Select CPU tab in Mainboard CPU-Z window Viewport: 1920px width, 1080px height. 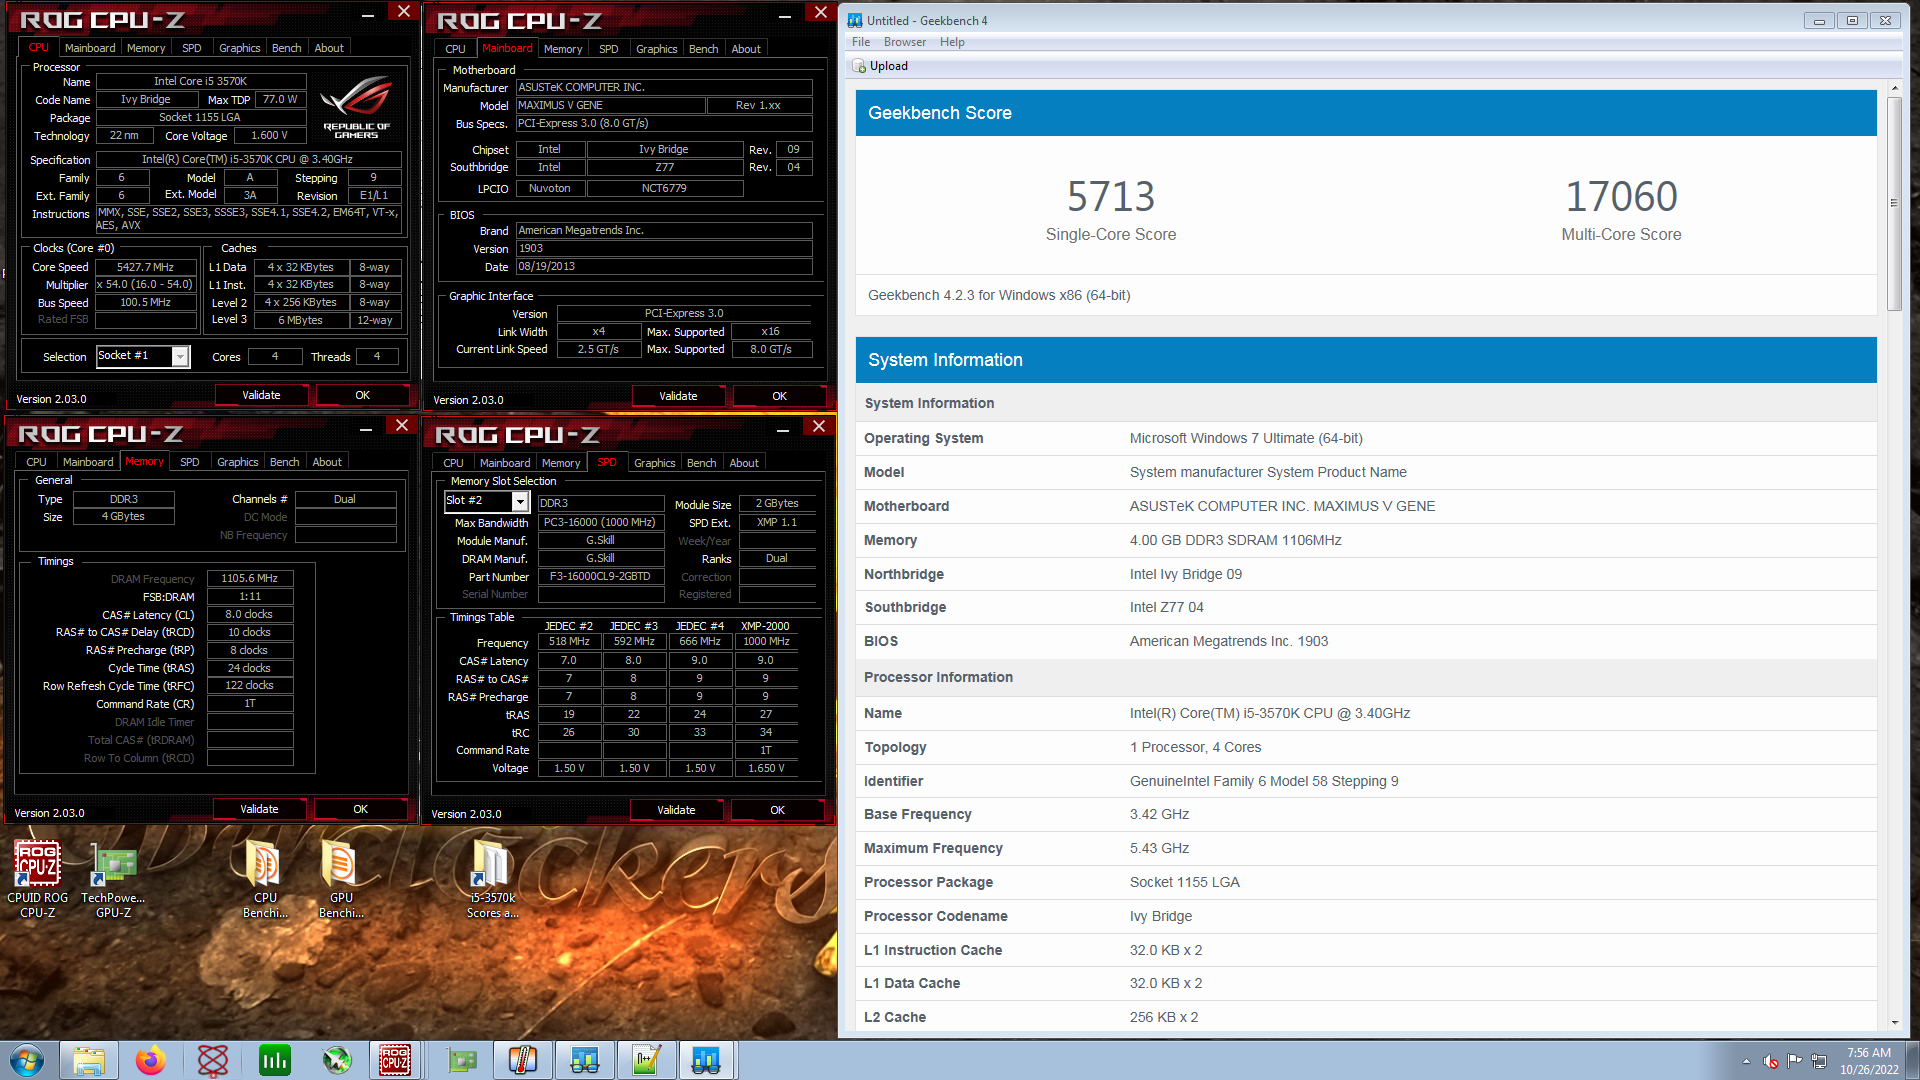click(x=455, y=49)
